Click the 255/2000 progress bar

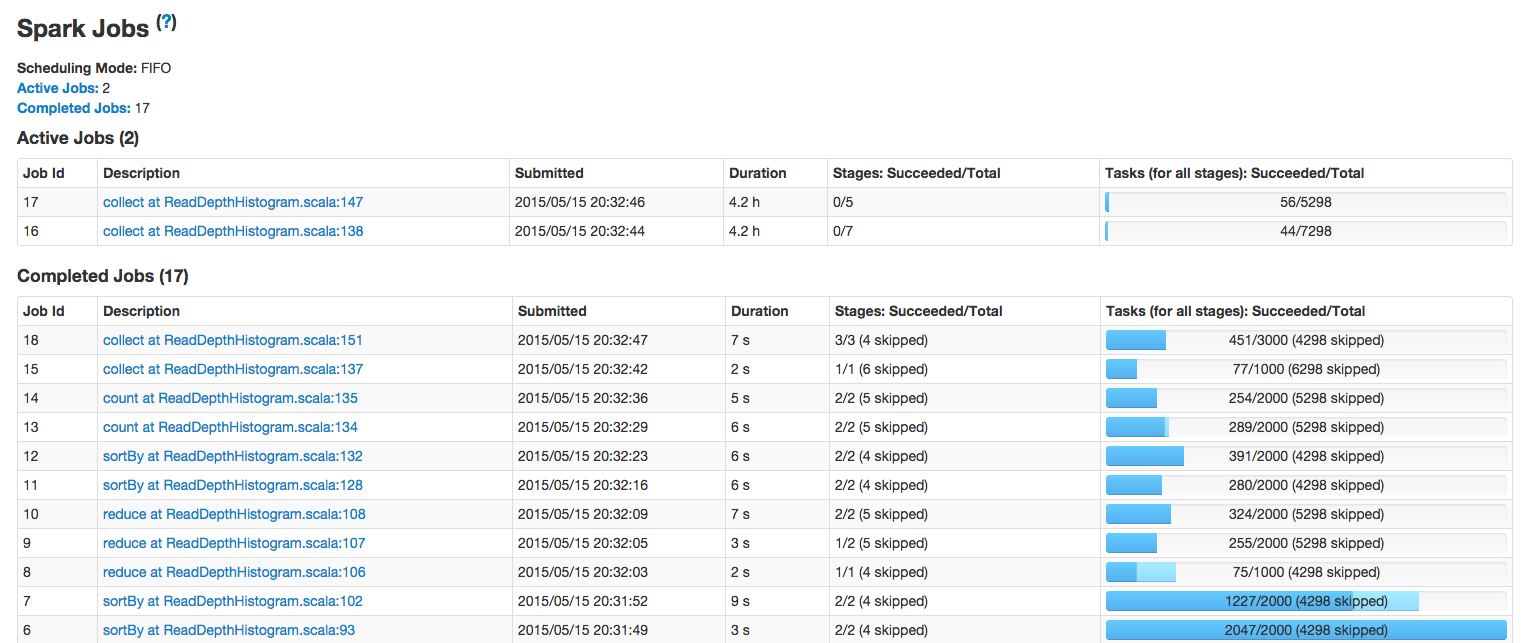coord(1305,543)
